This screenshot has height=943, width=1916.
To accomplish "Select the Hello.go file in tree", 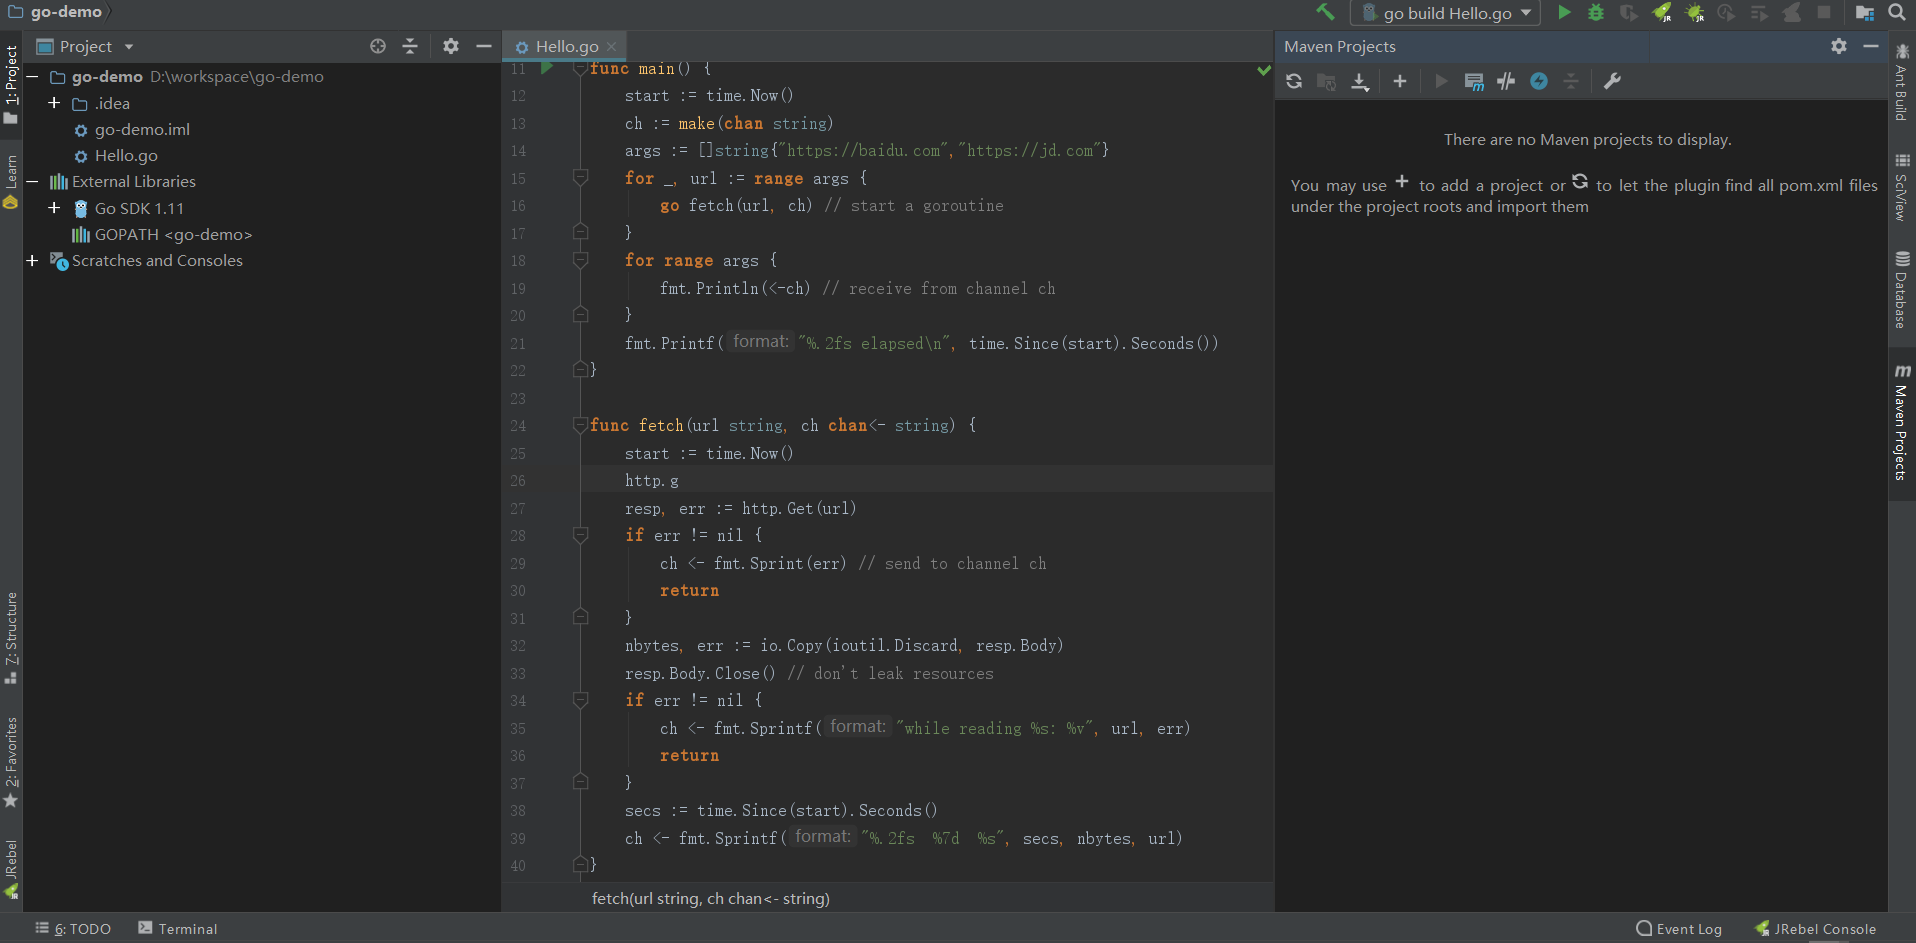I will coord(126,156).
